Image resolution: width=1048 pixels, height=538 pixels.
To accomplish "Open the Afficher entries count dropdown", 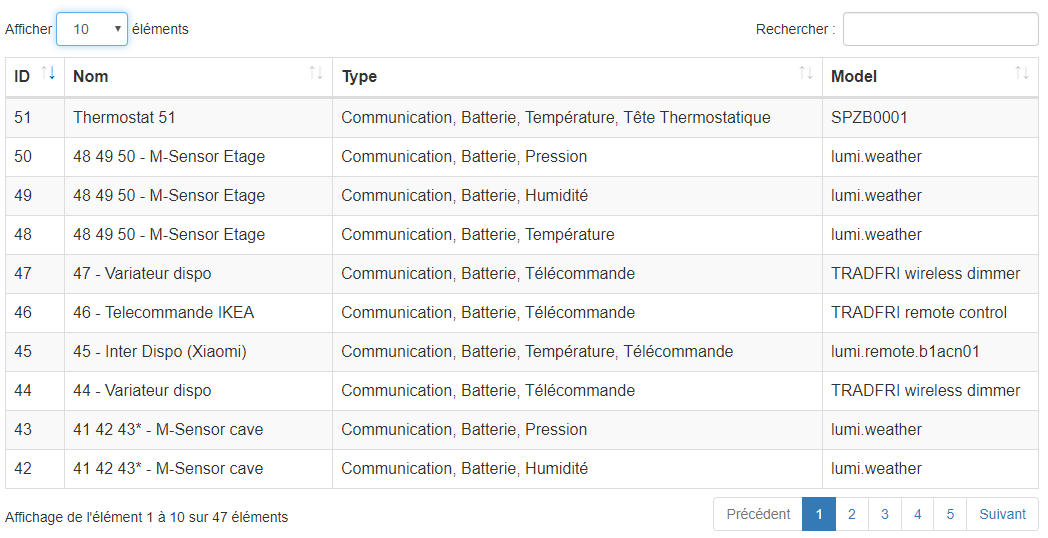I will (x=92, y=29).
